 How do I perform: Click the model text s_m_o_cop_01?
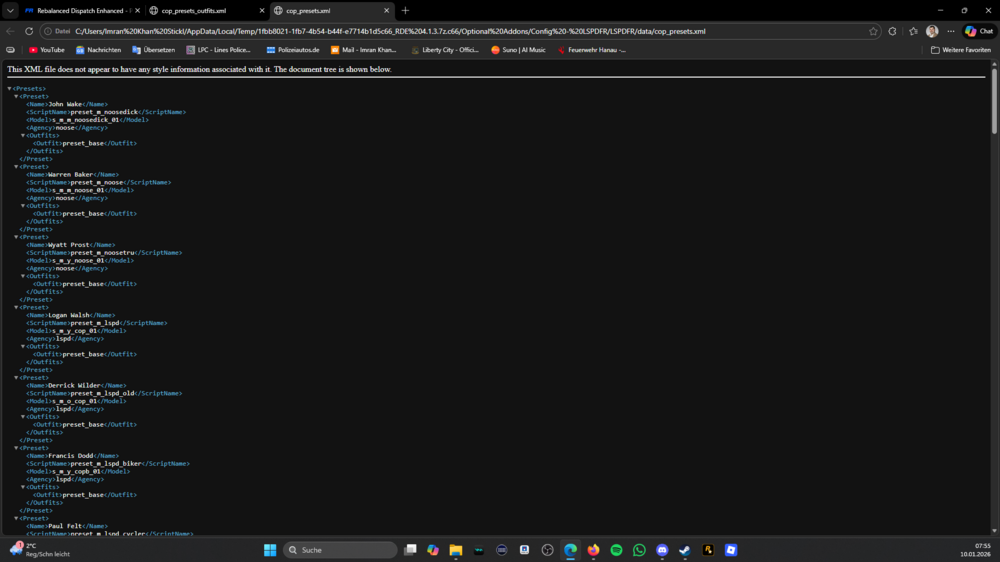pyautogui.click(x=74, y=401)
